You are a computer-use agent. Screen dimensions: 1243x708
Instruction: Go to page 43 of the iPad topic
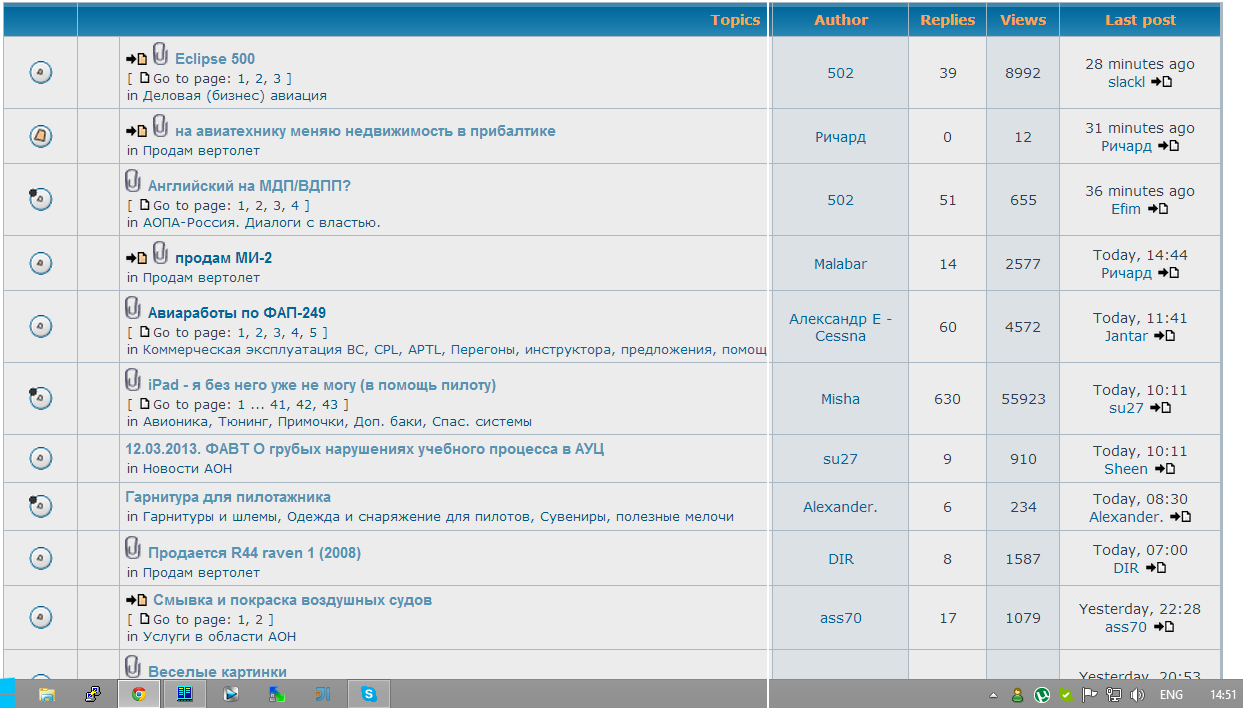[x=332, y=404]
